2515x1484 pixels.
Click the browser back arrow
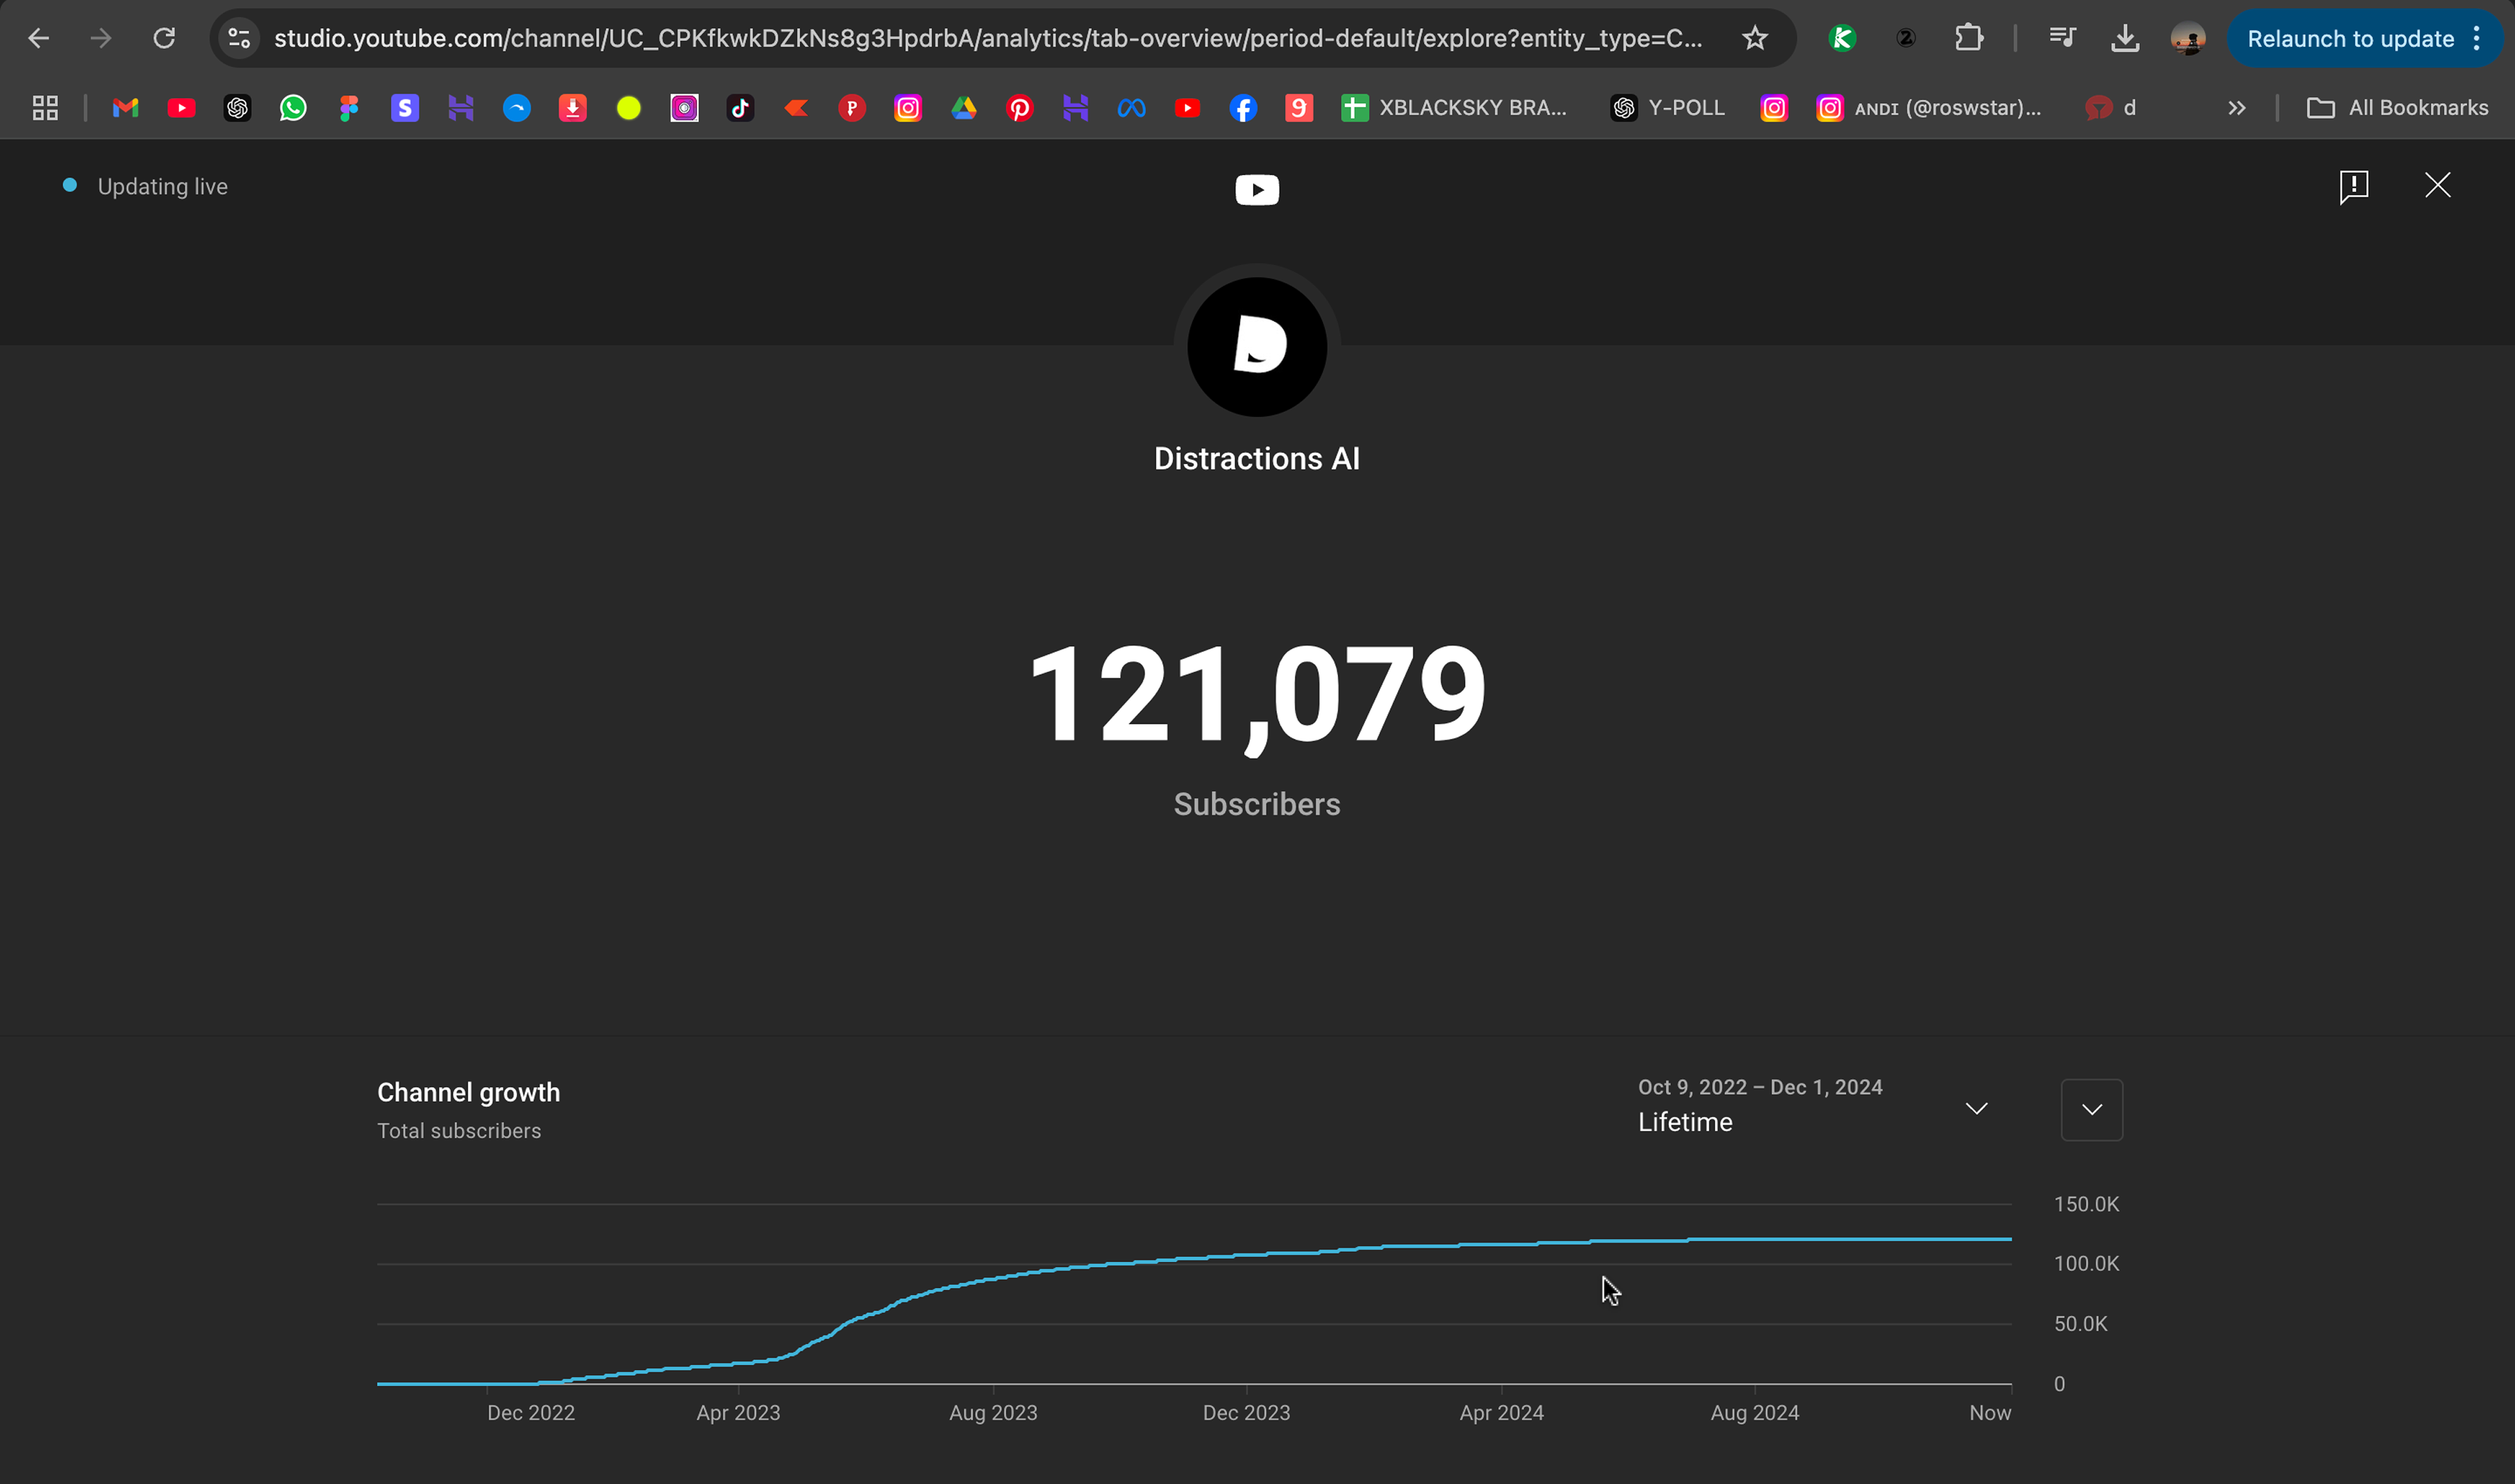click(x=38, y=38)
